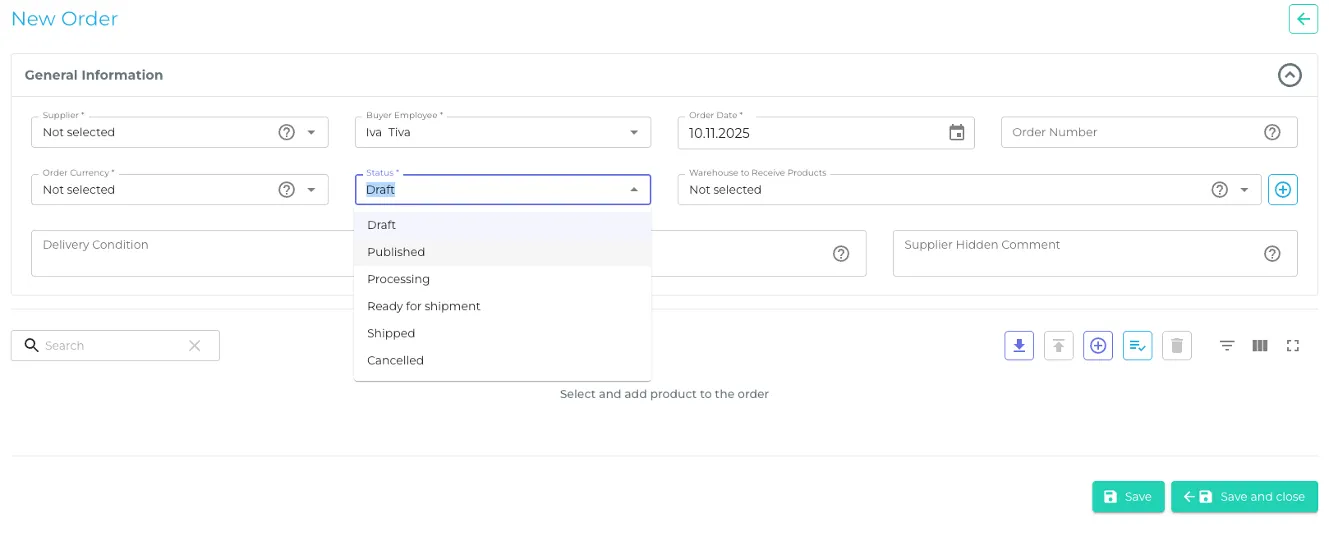Select Published status option
This screenshot has height=536, width=1330.
(396, 252)
